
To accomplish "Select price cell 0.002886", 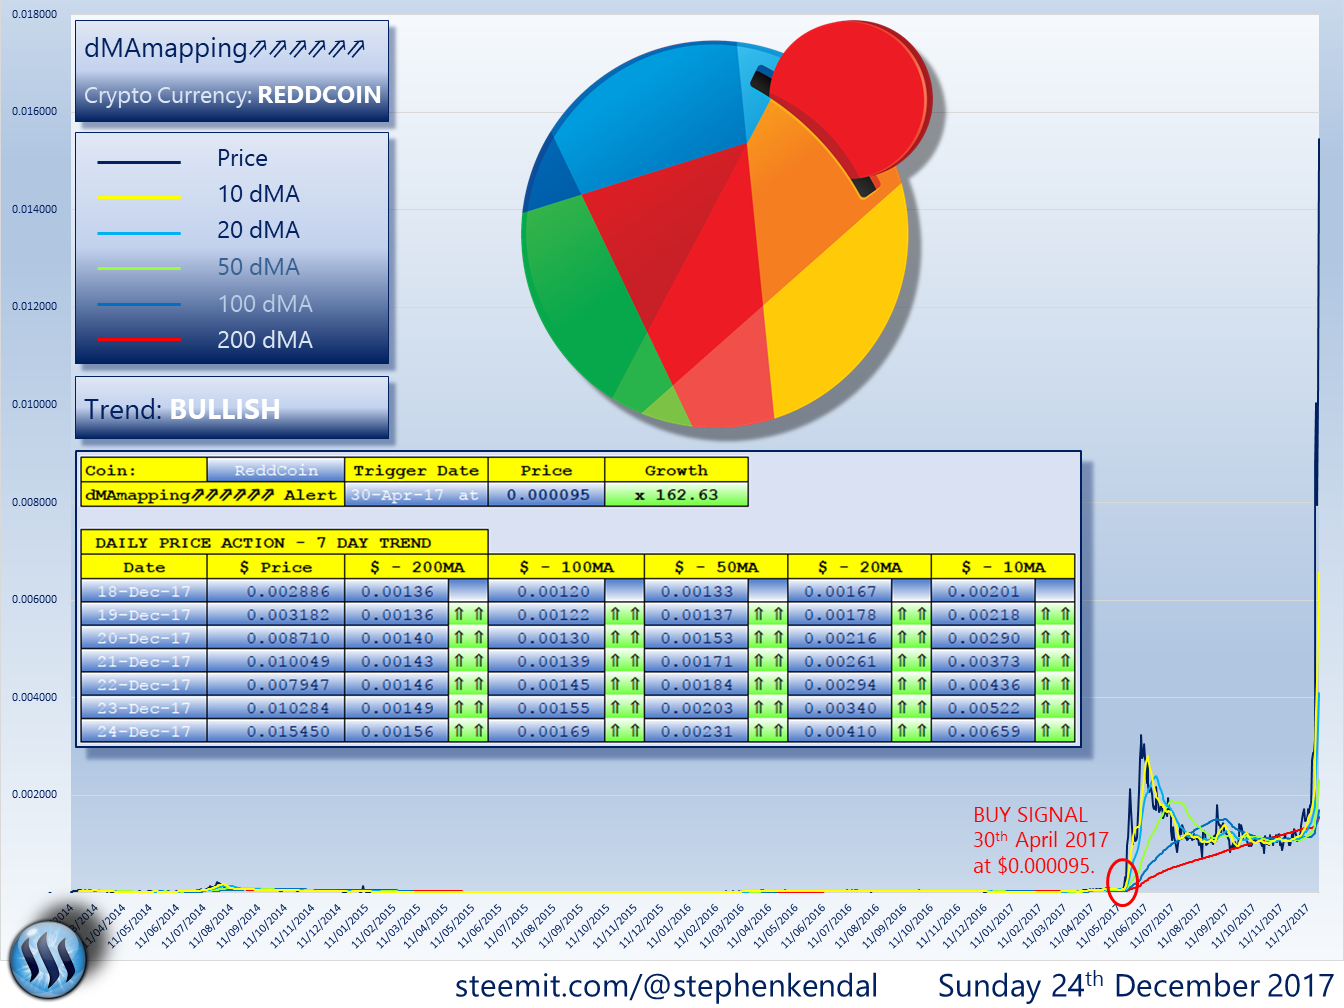I will click(276, 591).
